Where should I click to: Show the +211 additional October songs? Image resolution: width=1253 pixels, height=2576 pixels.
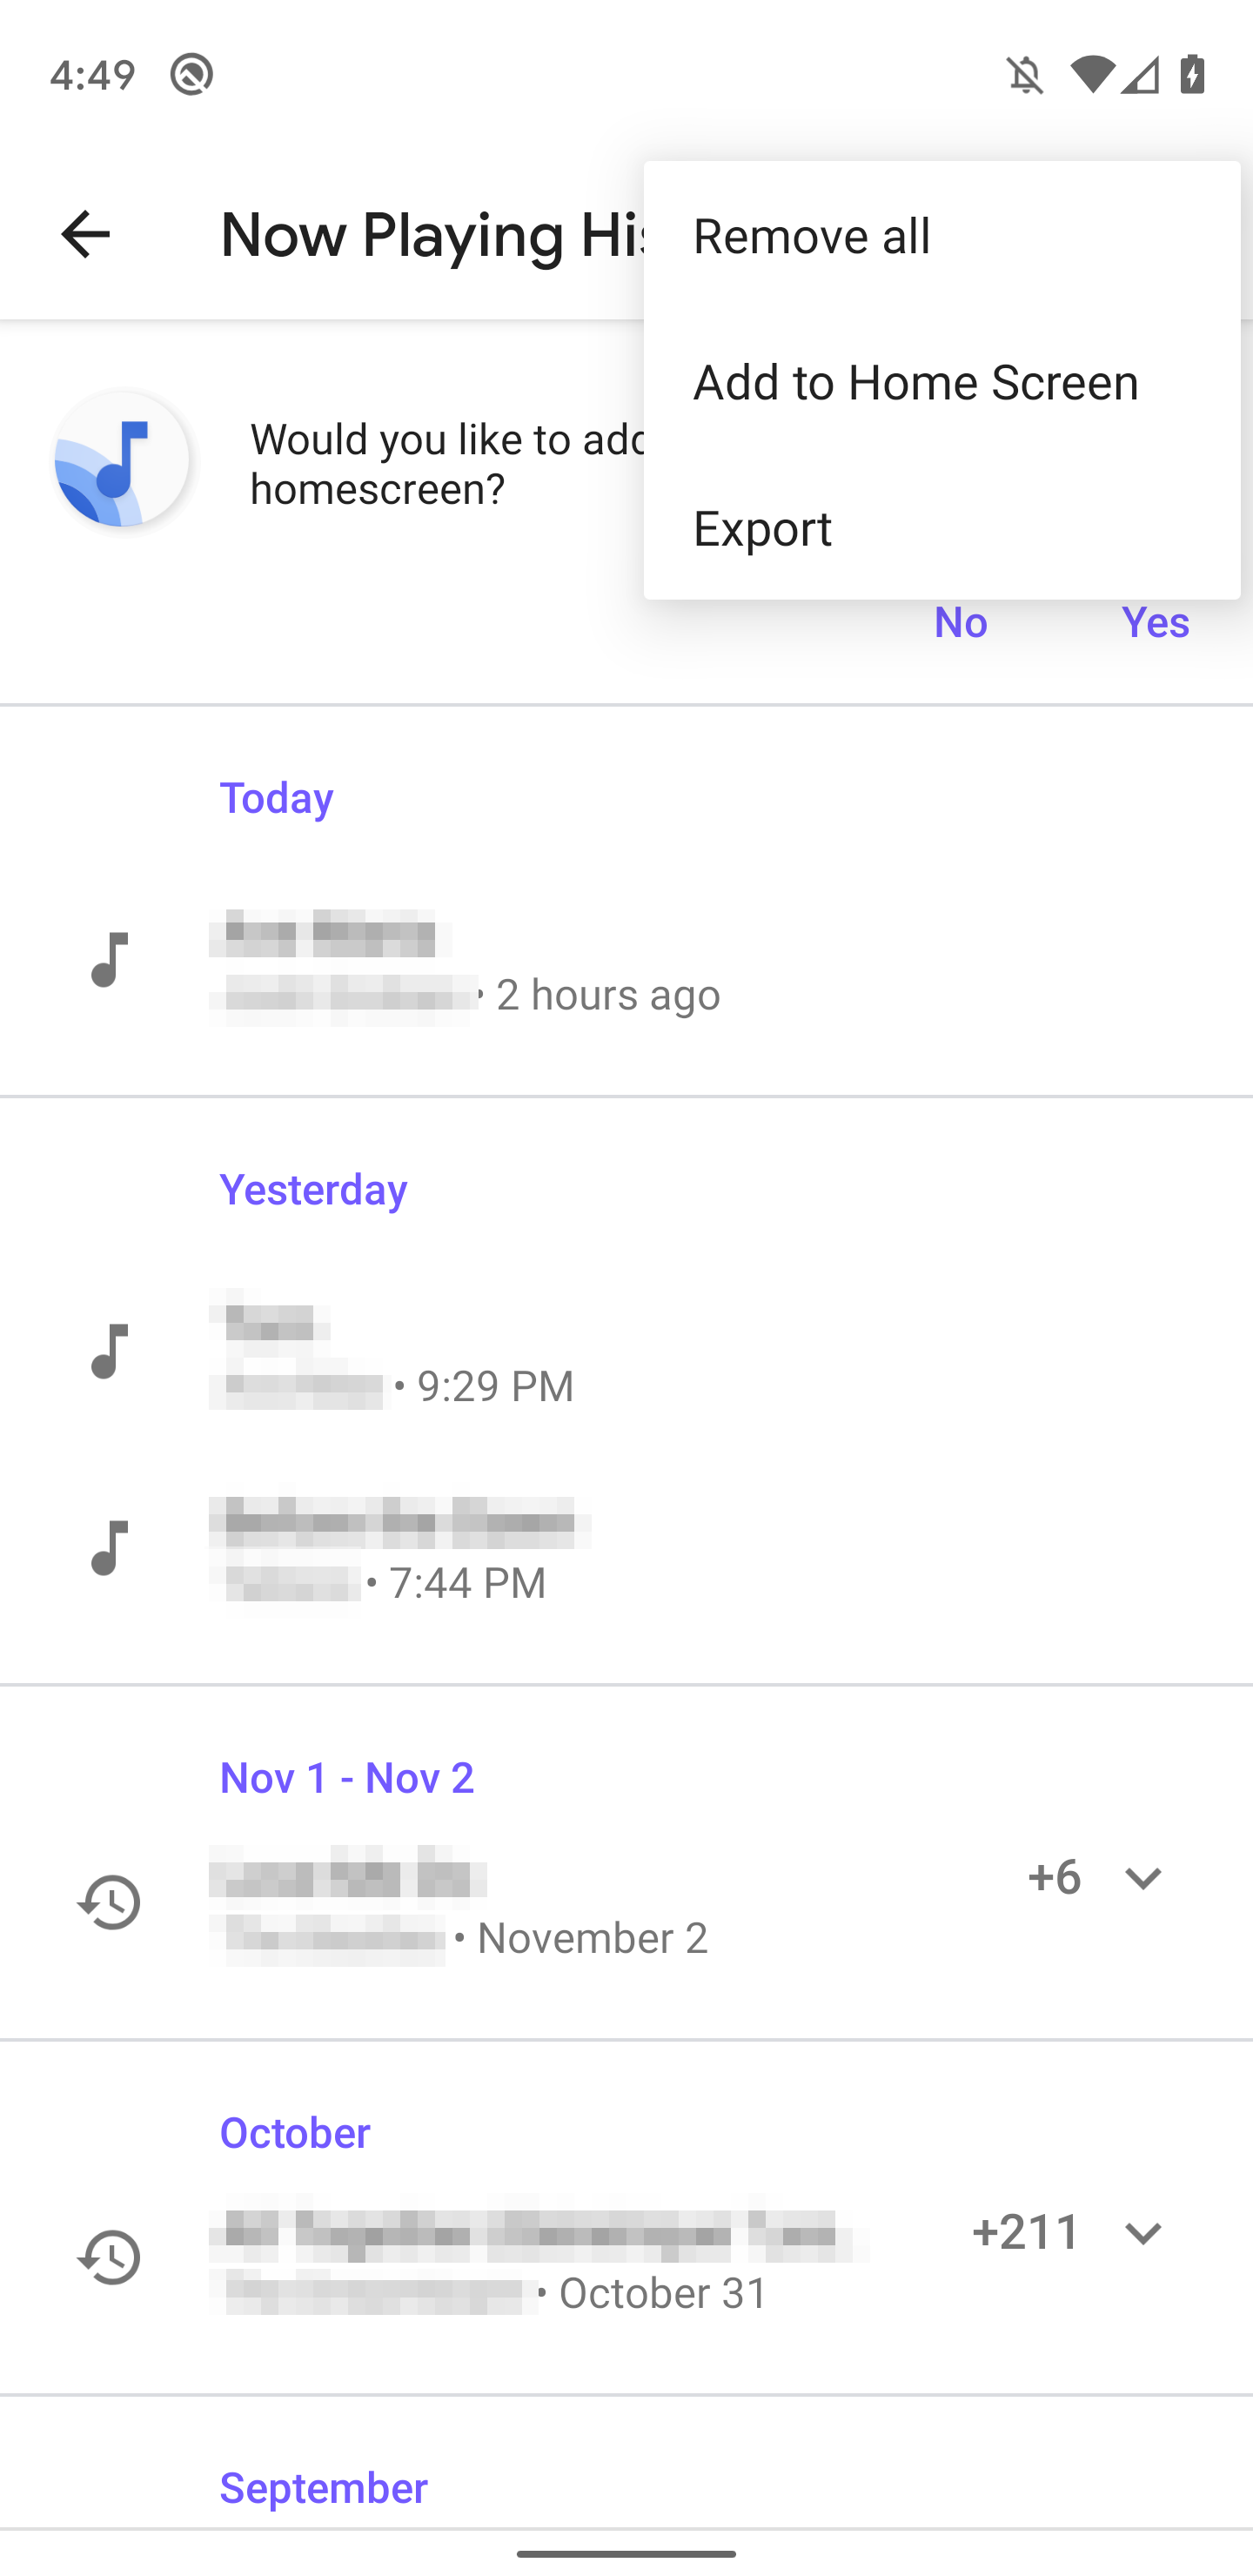(1026, 2232)
